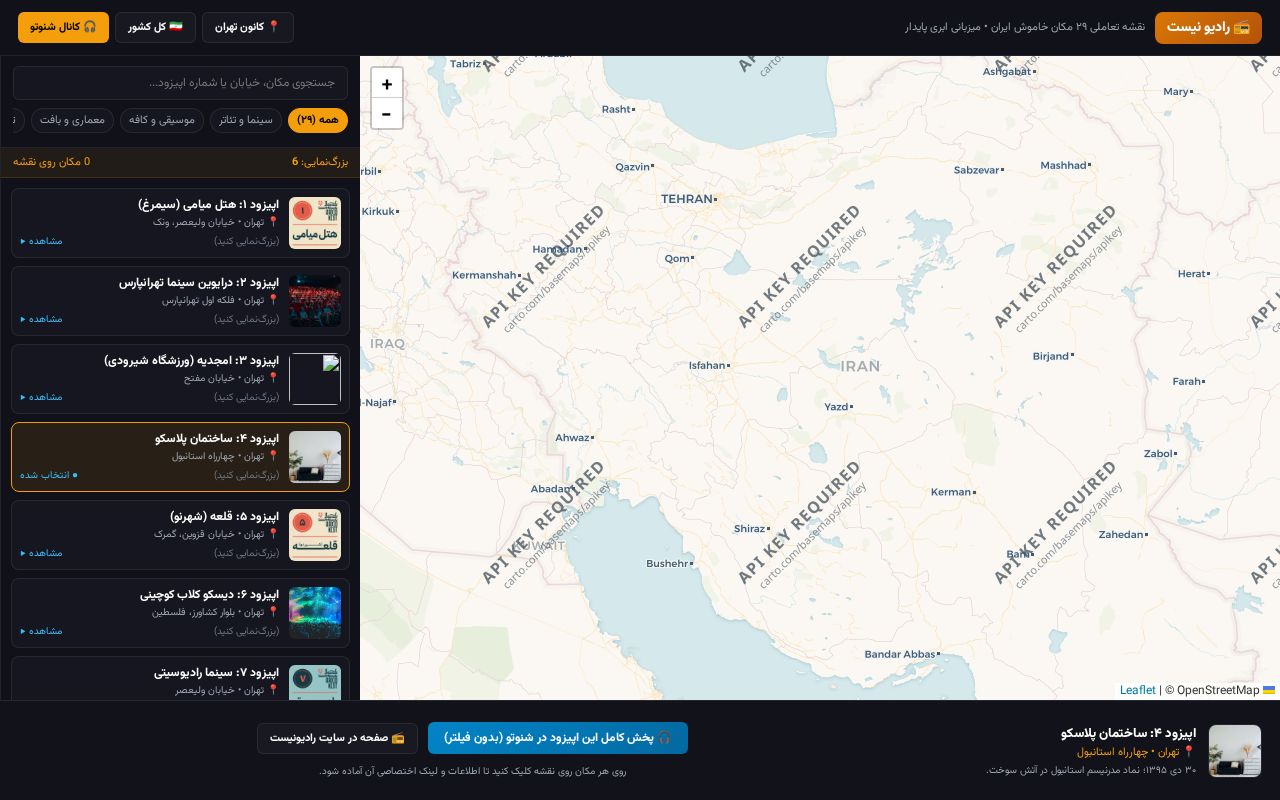Select thumbnail of episode 4 ساختمان پلاسکو in list
1280x800 pixels.
(315, 457)
